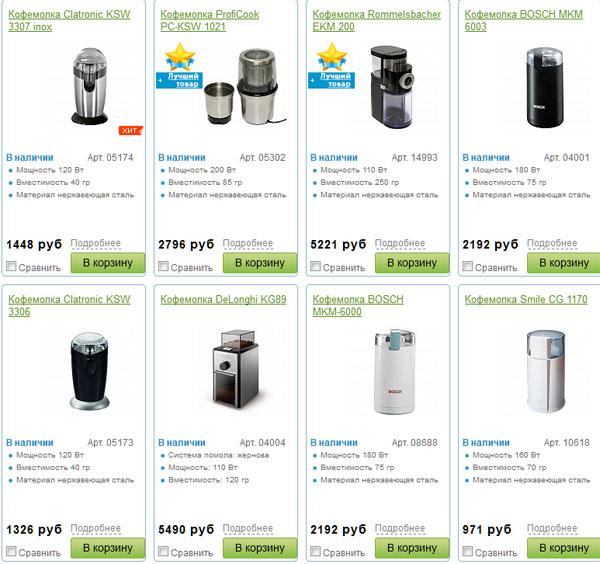Screen dimensions: 600x564
Task: Toggle compare checkbox for Smile CG 1170
Action: pyautogui.click(x=468, y=551)
